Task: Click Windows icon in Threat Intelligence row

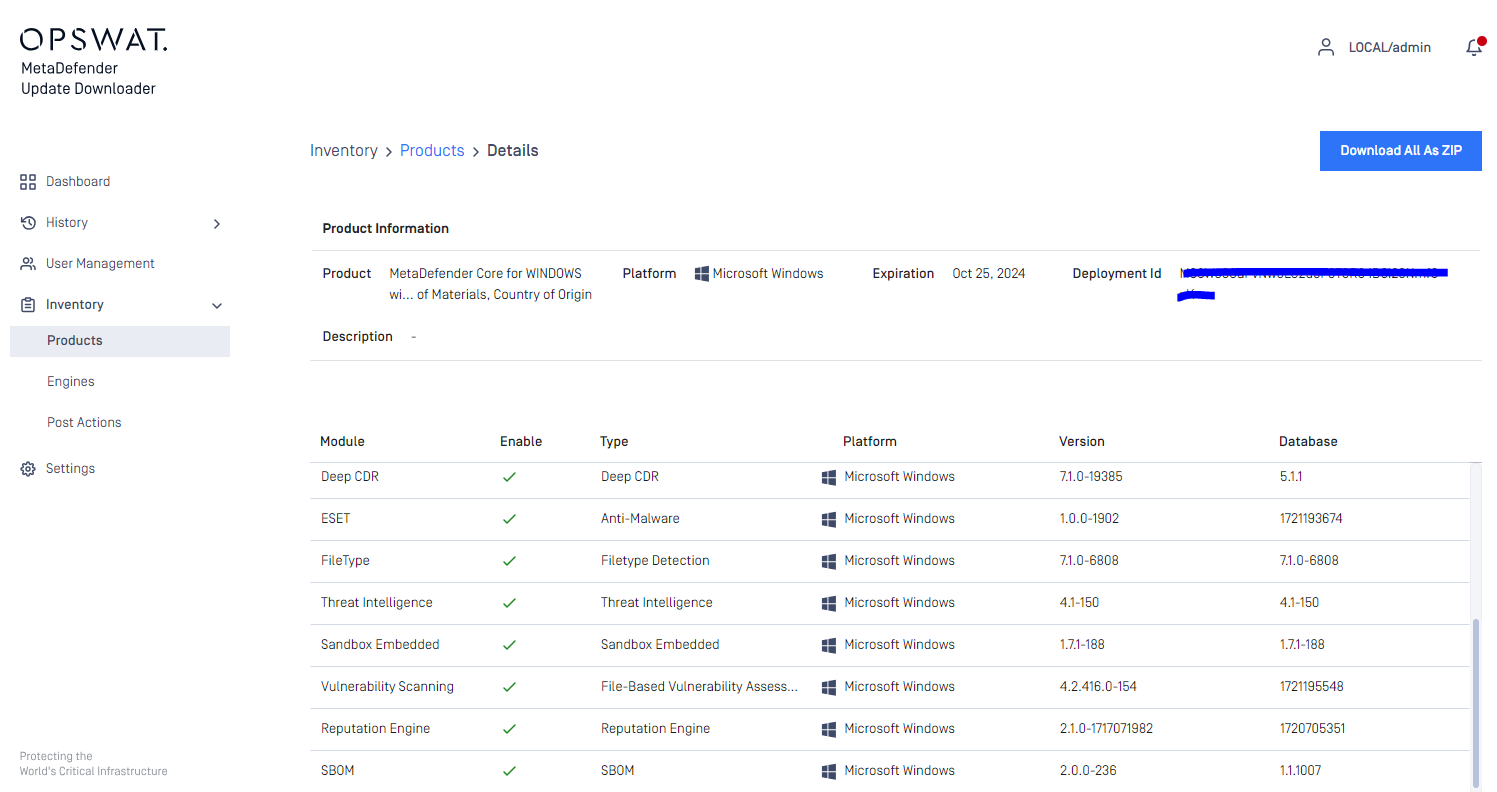Action: tap(829, 603)
